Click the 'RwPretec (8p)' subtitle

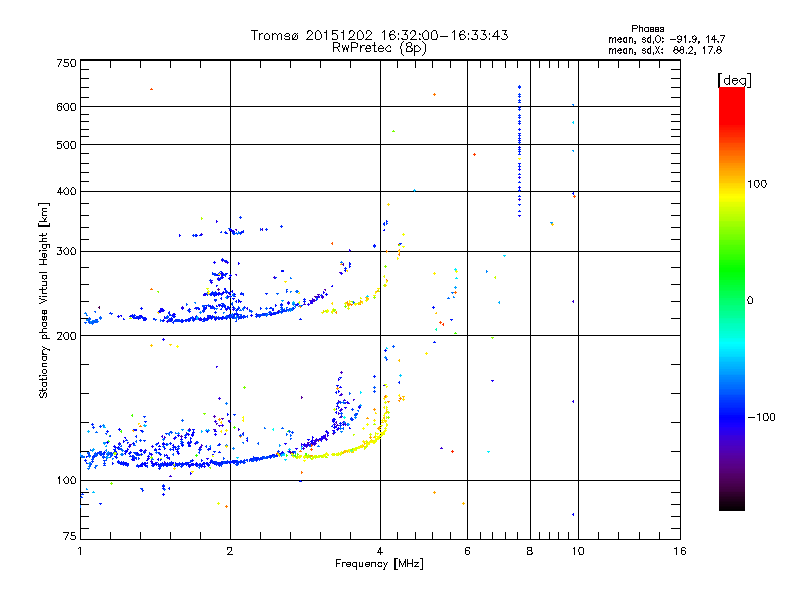379,48
